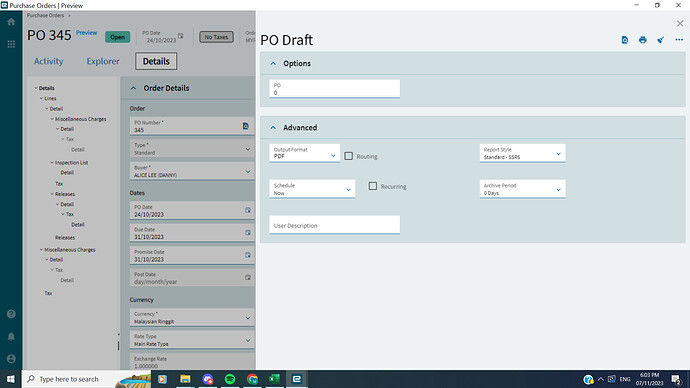Click the User Description field

coord(334,225)
